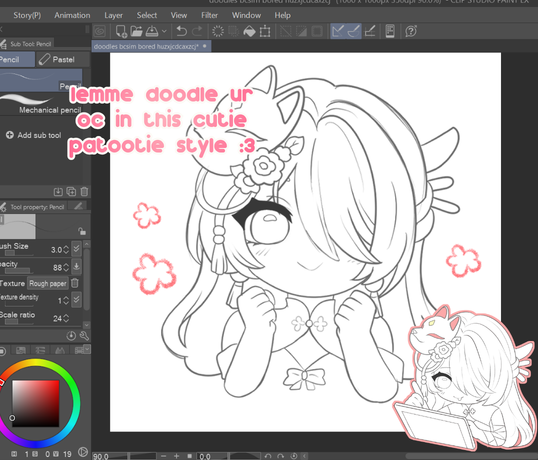The width and height of the screenshot is (538, 460).
Task: Open the Help menu
Action: coord(282,15)
